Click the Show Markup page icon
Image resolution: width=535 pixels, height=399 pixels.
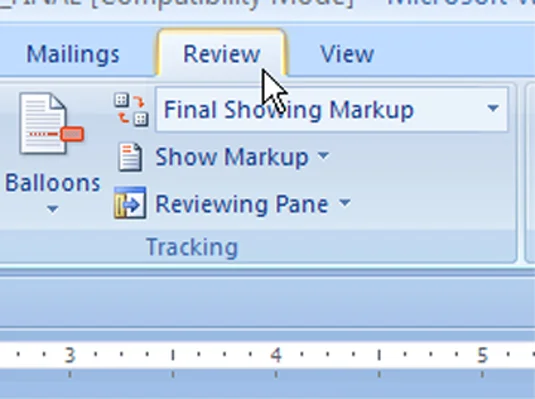click(130, 157)
